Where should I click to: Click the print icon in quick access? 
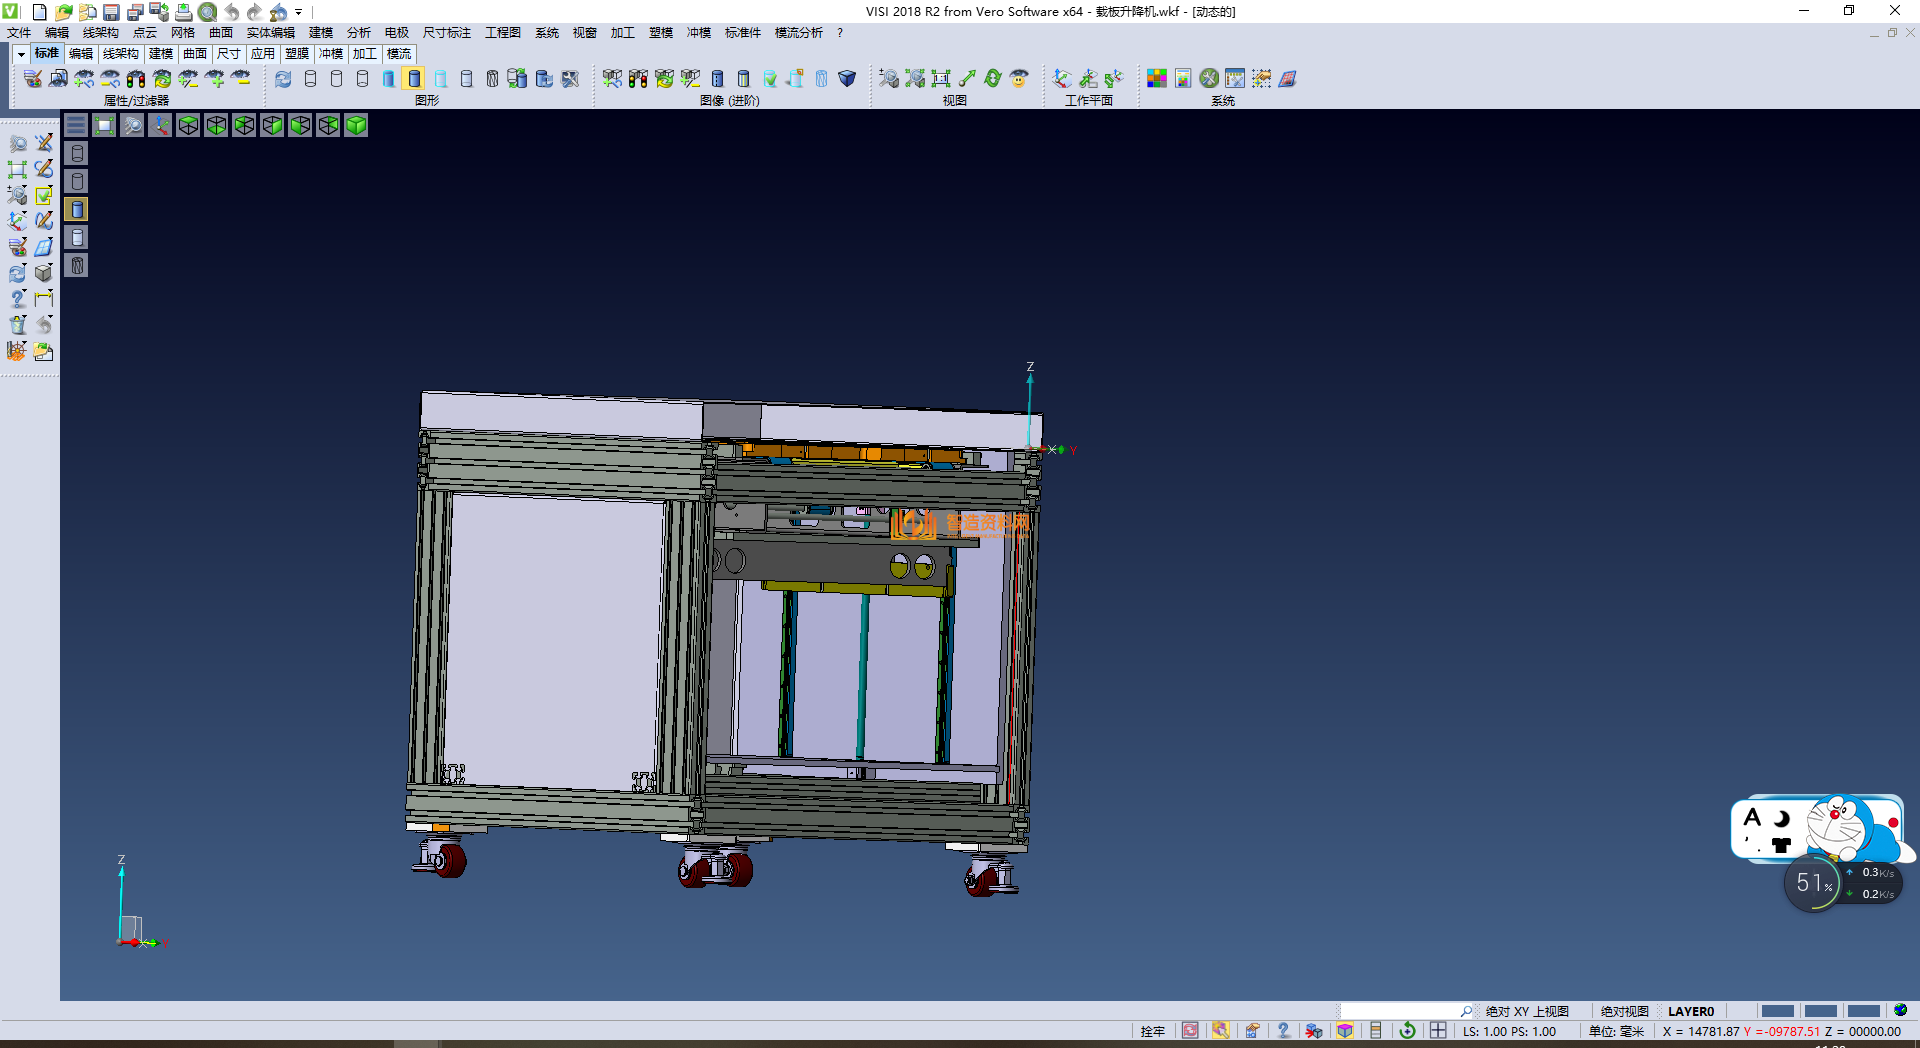[184, 12]
